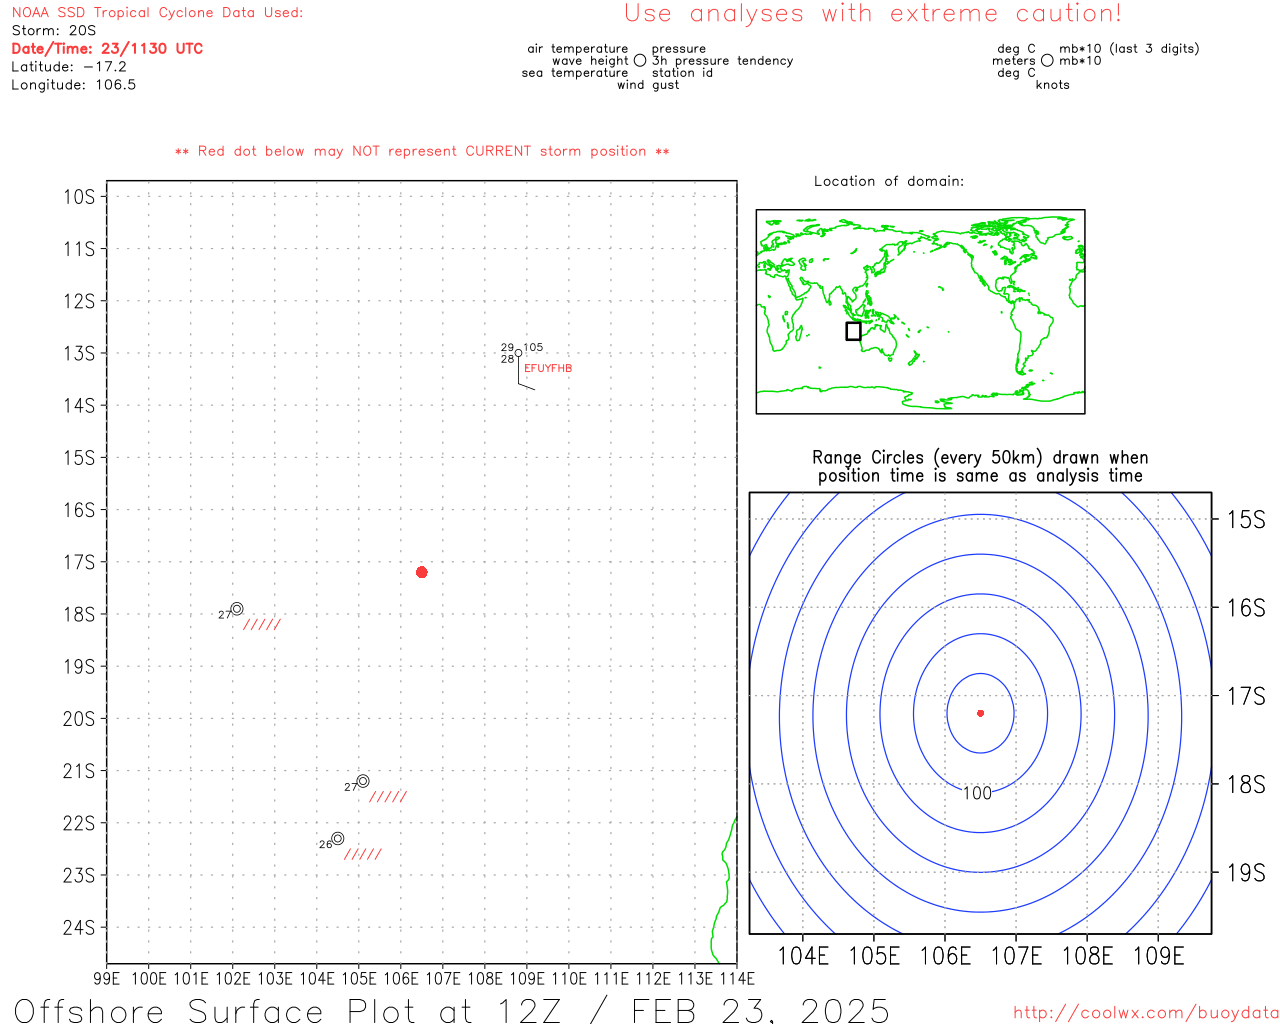Viewport: 1280px width, 1024px height.
Task: Click the Storm: 20S label
Action: coord(54,30)
